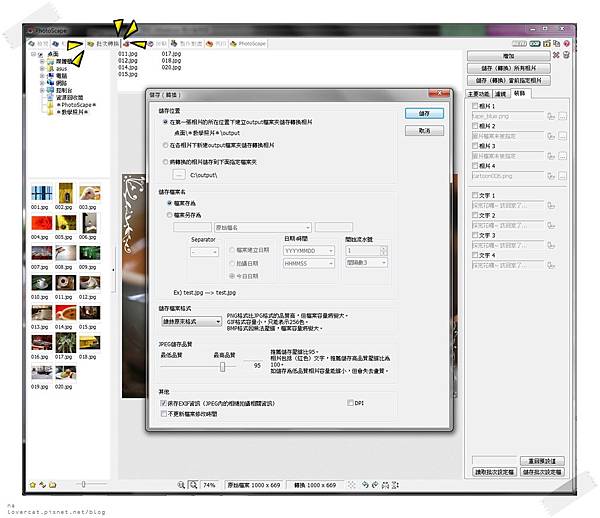Click the 儲存 button in the save dialog
The image size is (600, 518).
[x=424, y=113]
